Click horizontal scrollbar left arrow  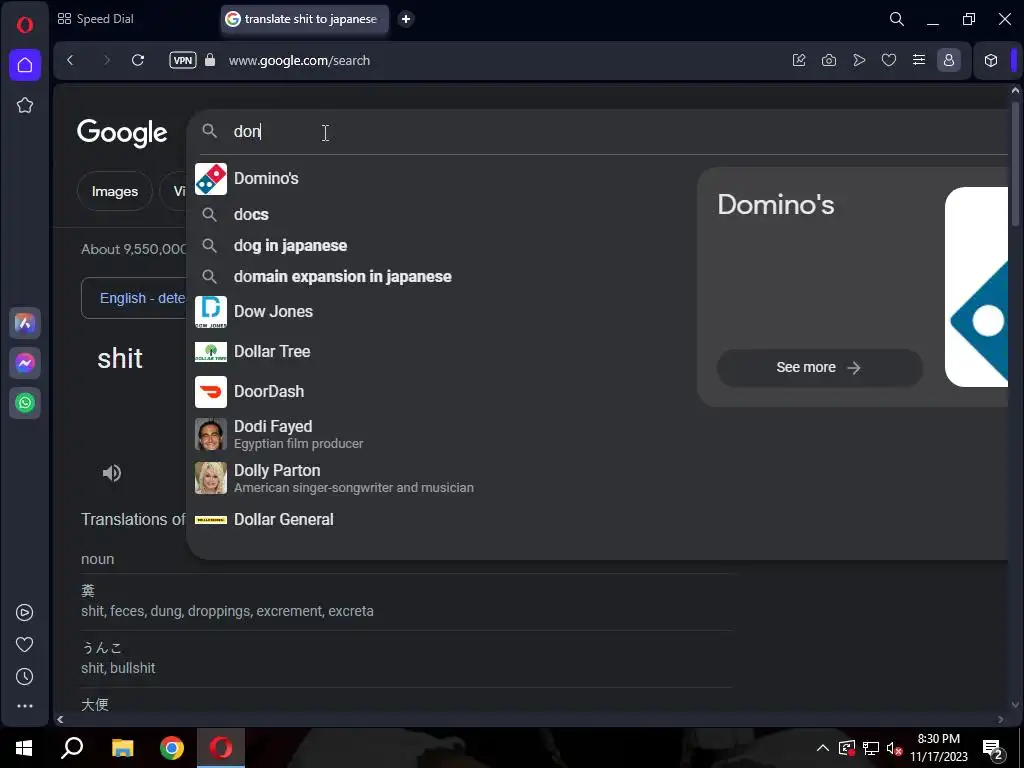pyautogui.click(x=60, y=720)
